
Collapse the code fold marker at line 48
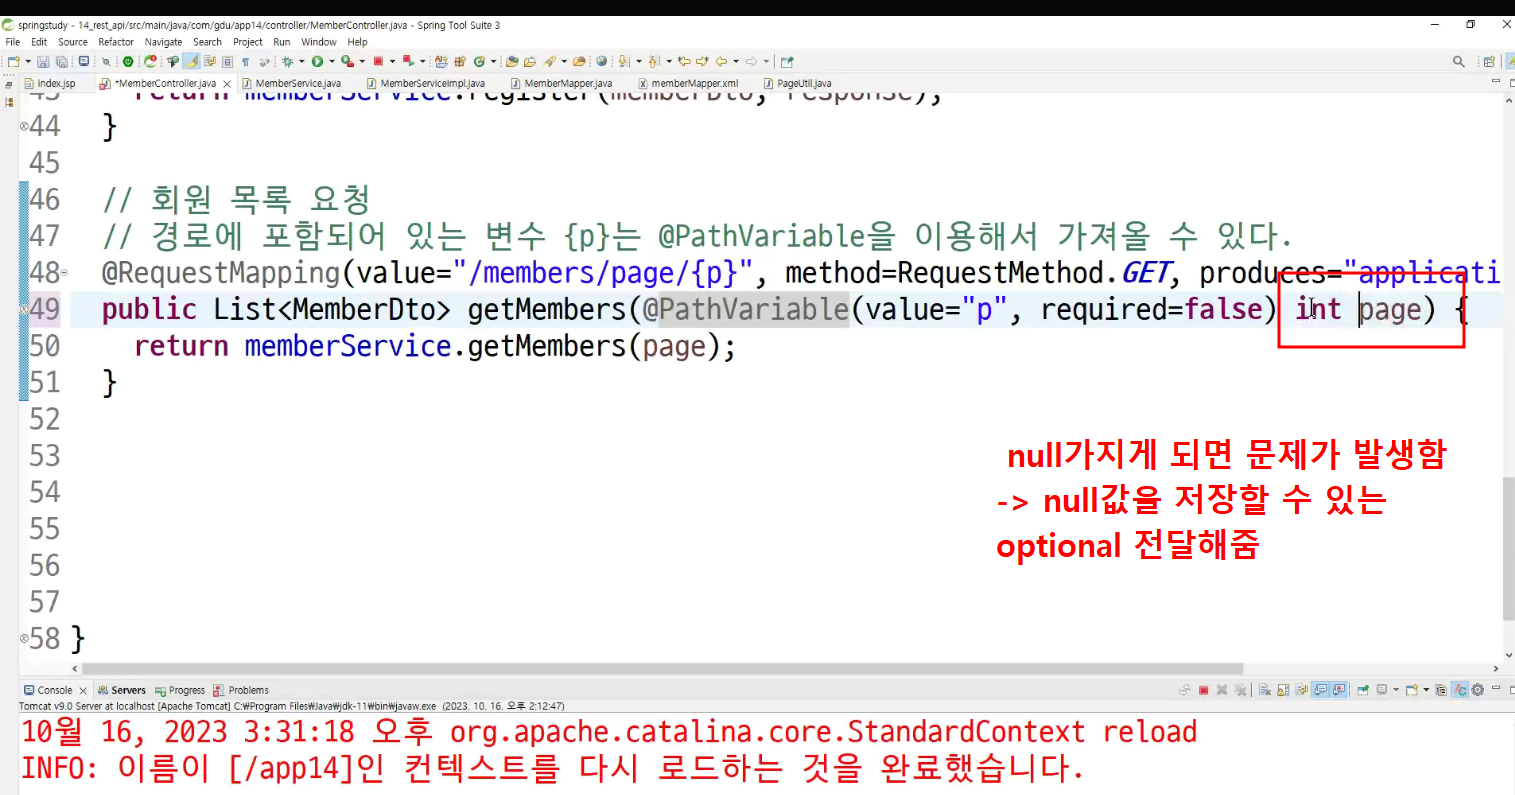pos(65,272)
